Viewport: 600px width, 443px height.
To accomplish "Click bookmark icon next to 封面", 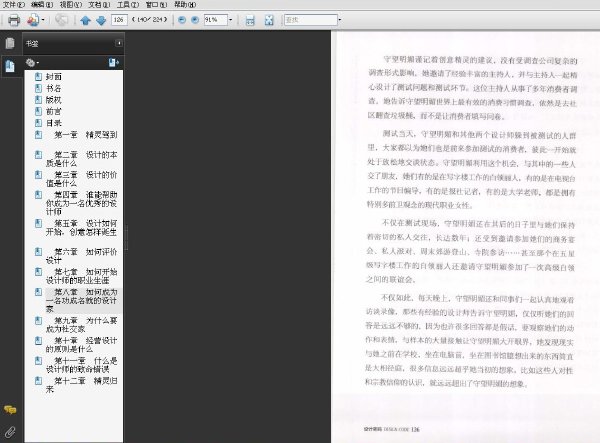I will click(x=38, y=77).
